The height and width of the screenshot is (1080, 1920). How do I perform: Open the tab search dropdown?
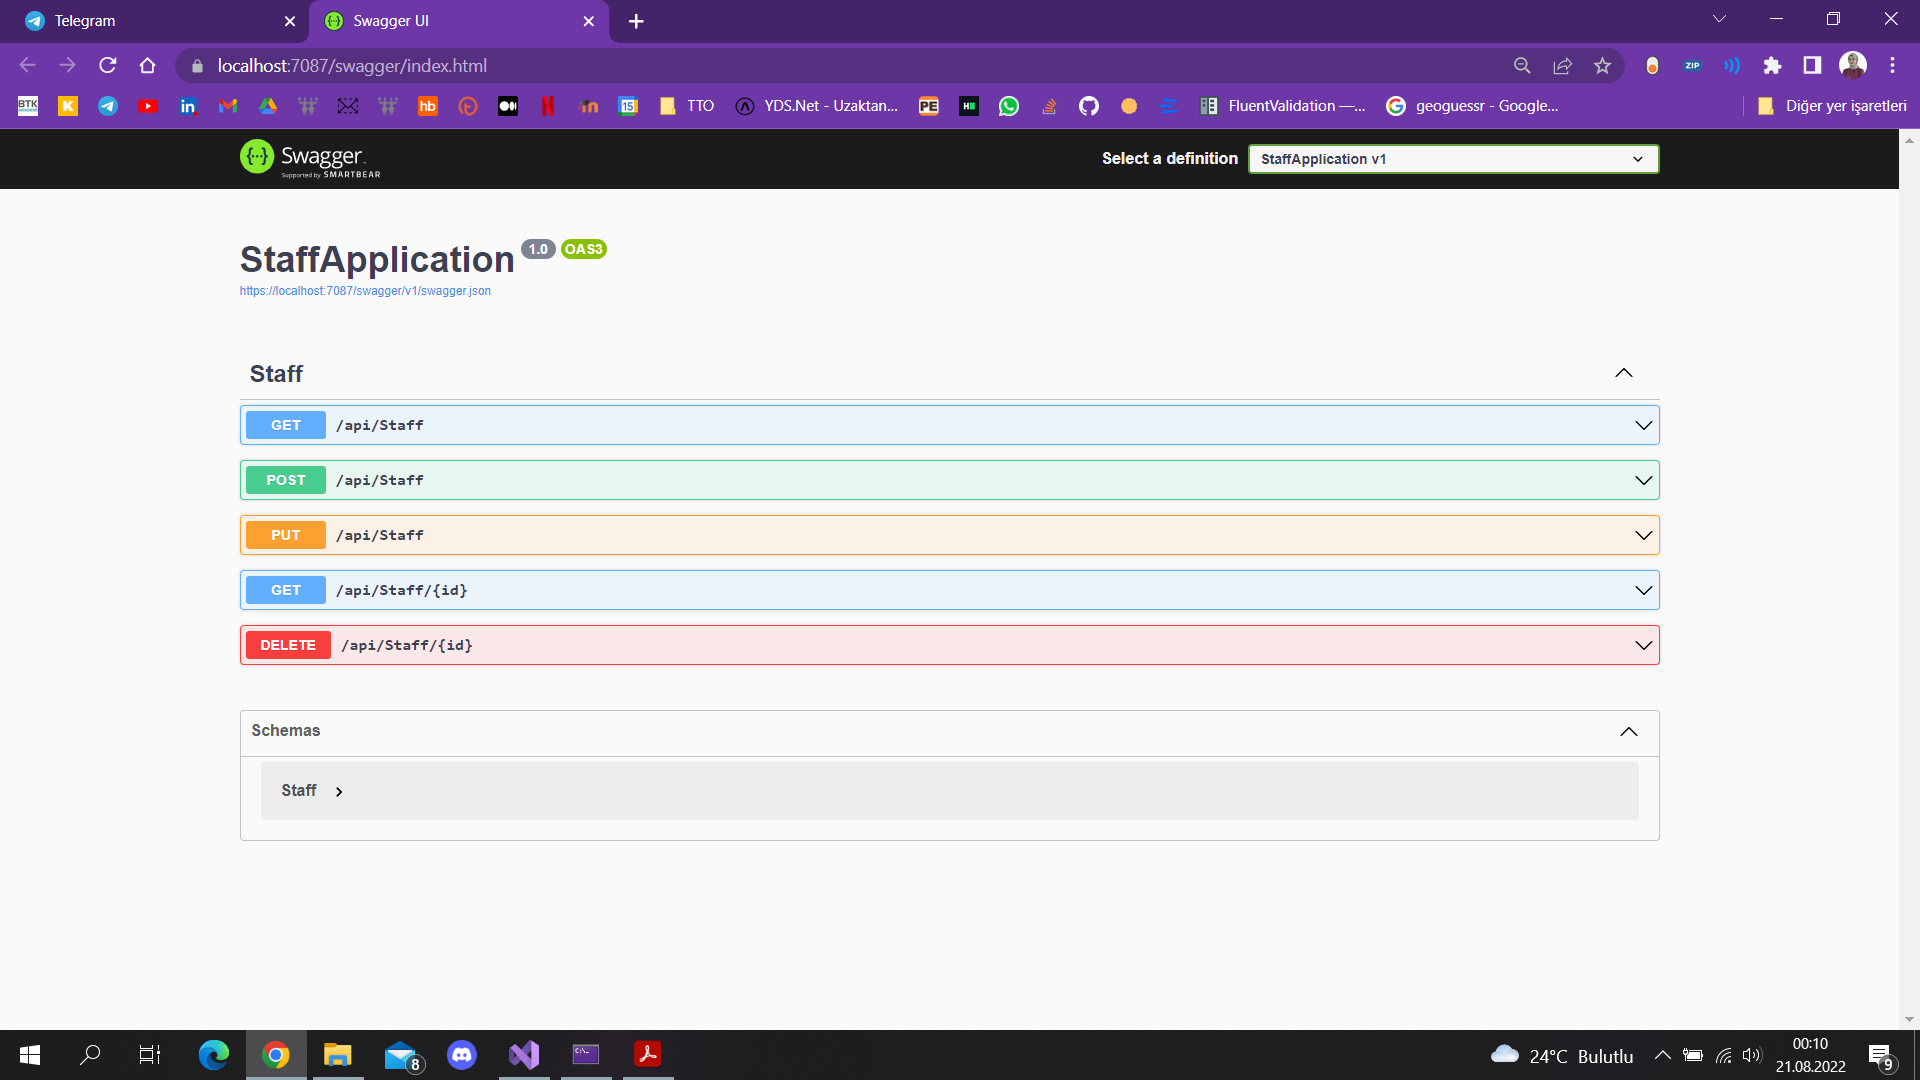[x=1719, y=19]
